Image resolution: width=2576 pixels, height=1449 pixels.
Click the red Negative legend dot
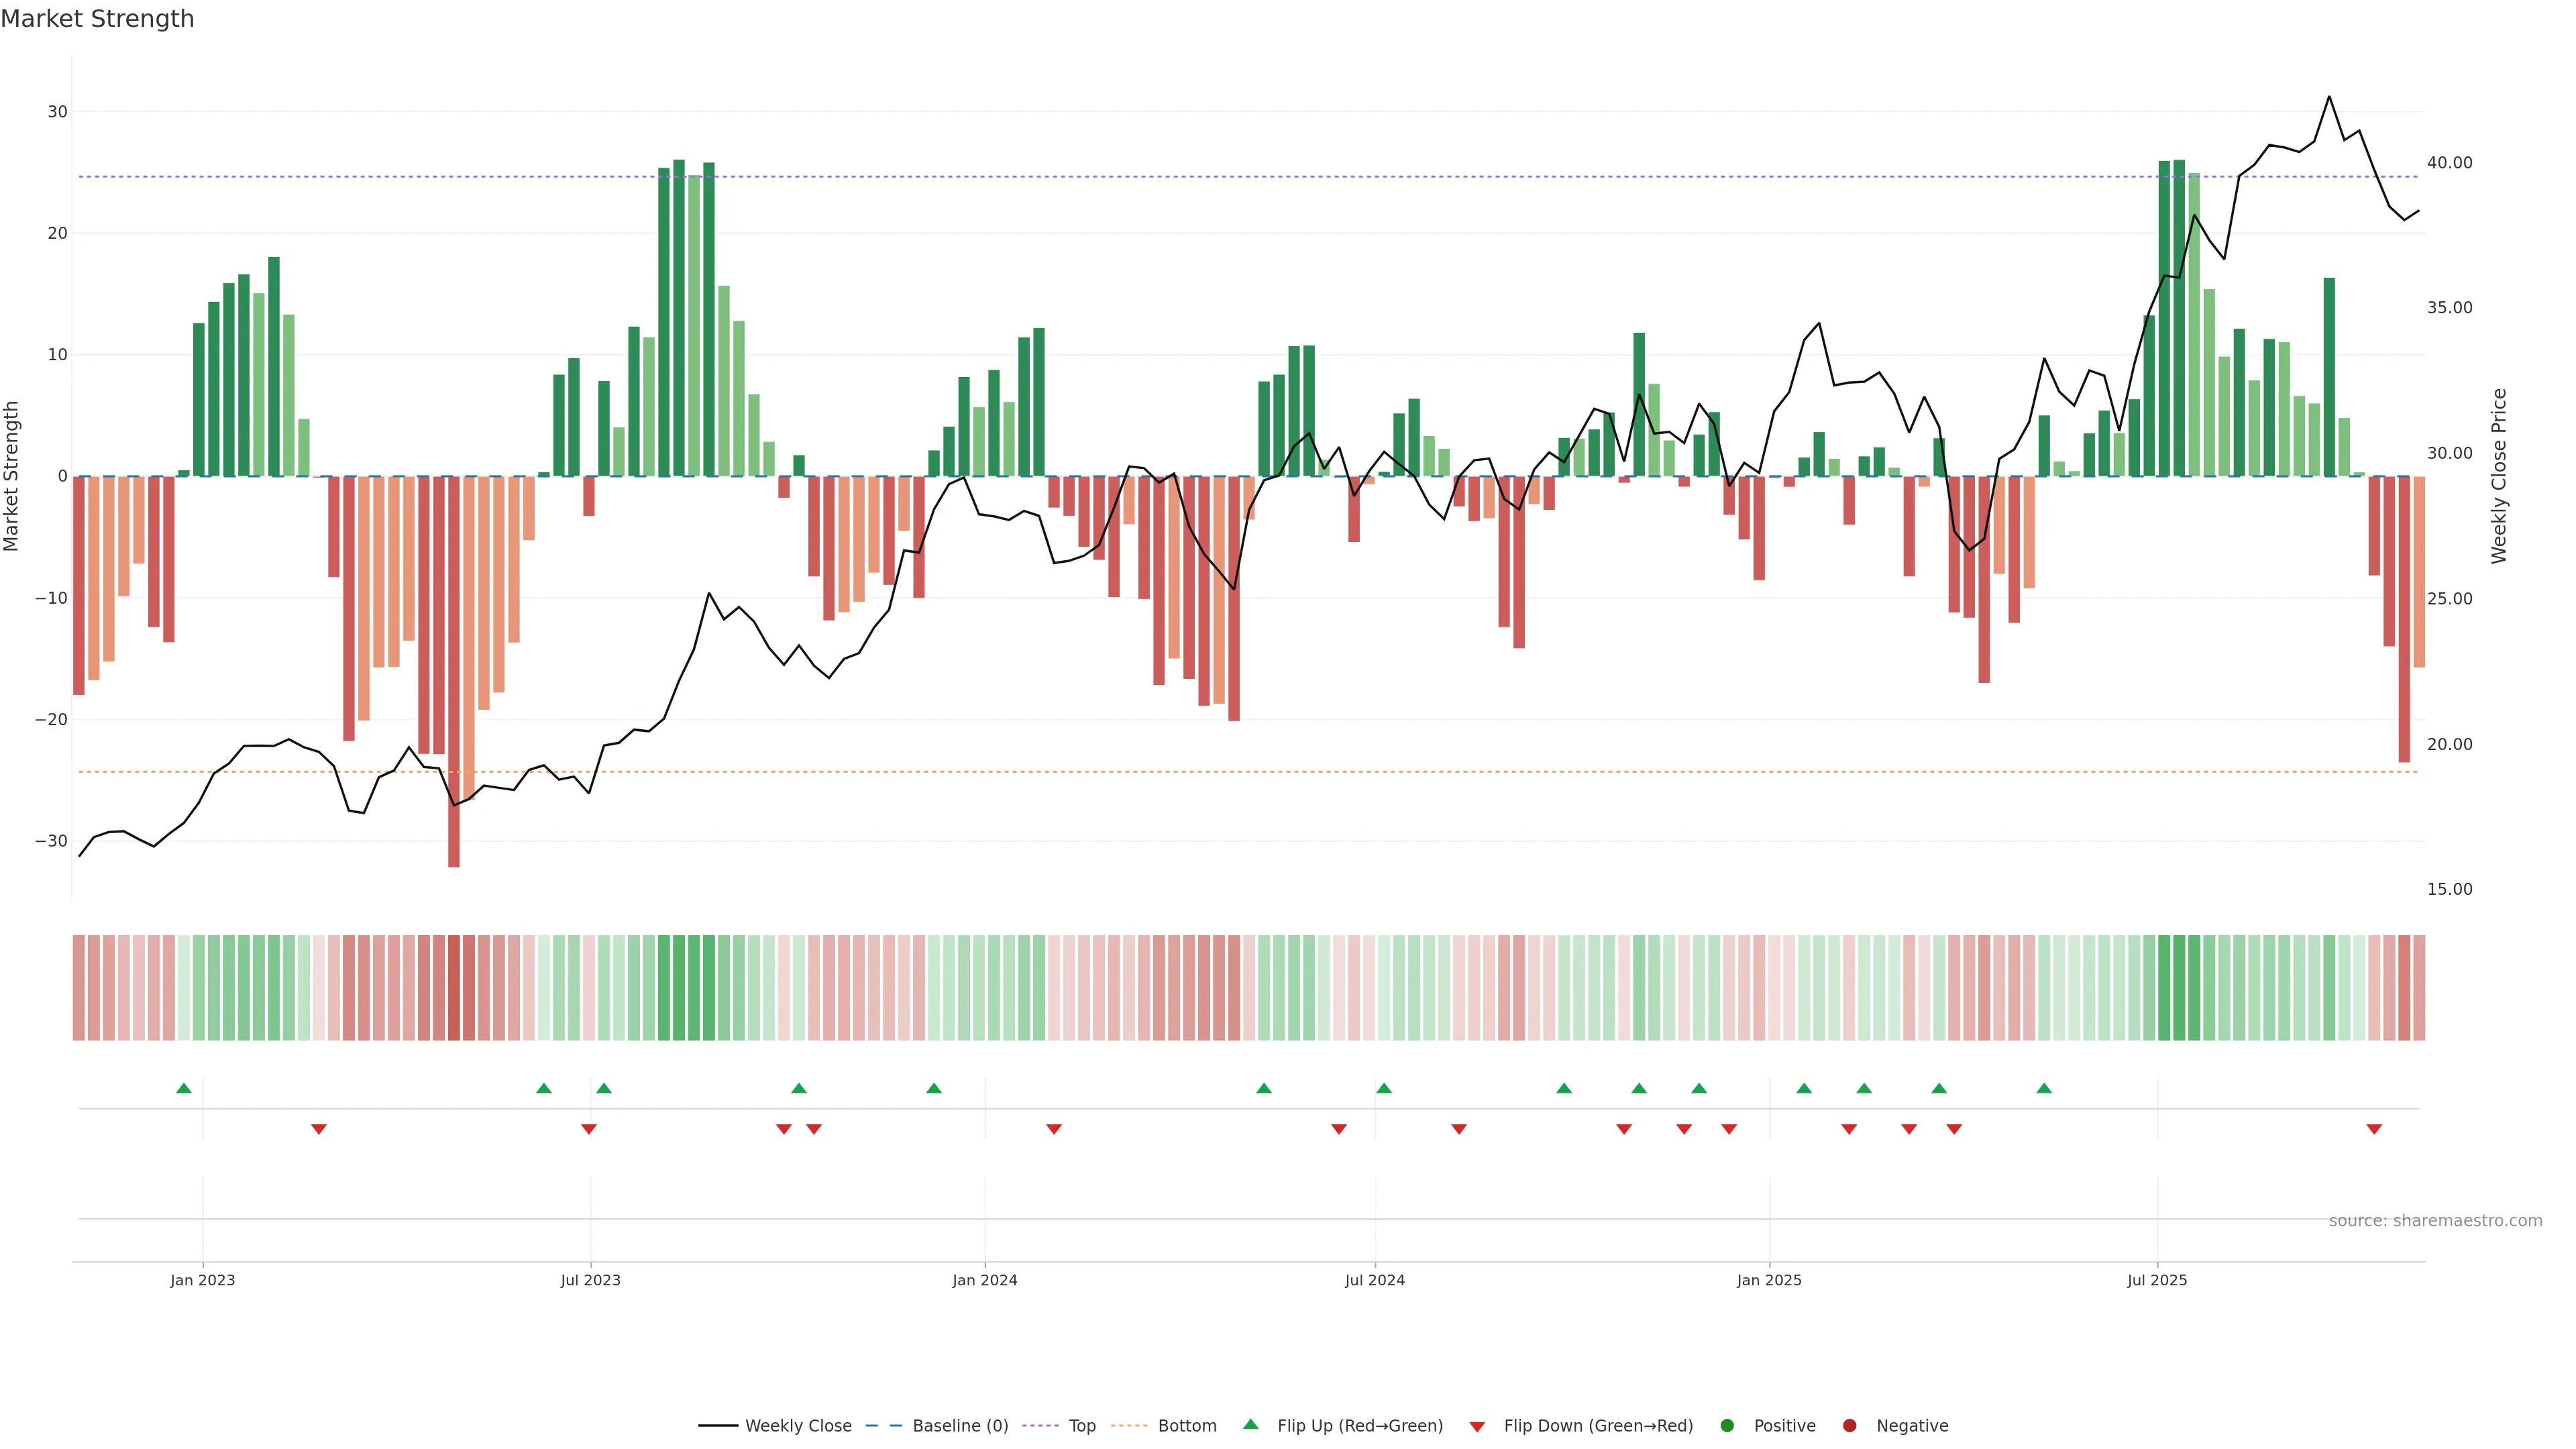click(x=1849, y=1425)
